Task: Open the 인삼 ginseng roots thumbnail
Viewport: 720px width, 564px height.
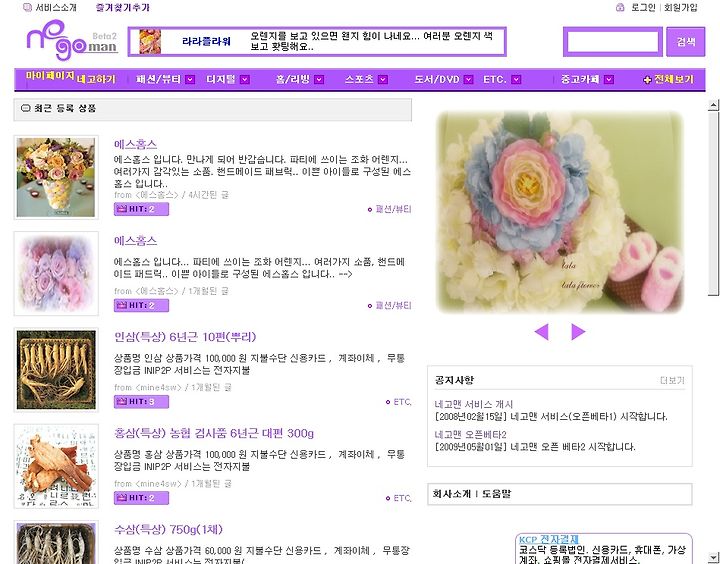Action: coord(56,370)
